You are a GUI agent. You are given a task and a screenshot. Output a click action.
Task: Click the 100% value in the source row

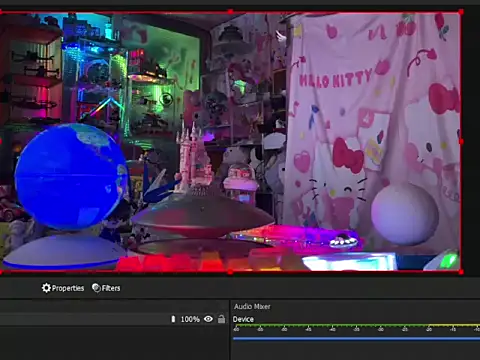point(190,319)
